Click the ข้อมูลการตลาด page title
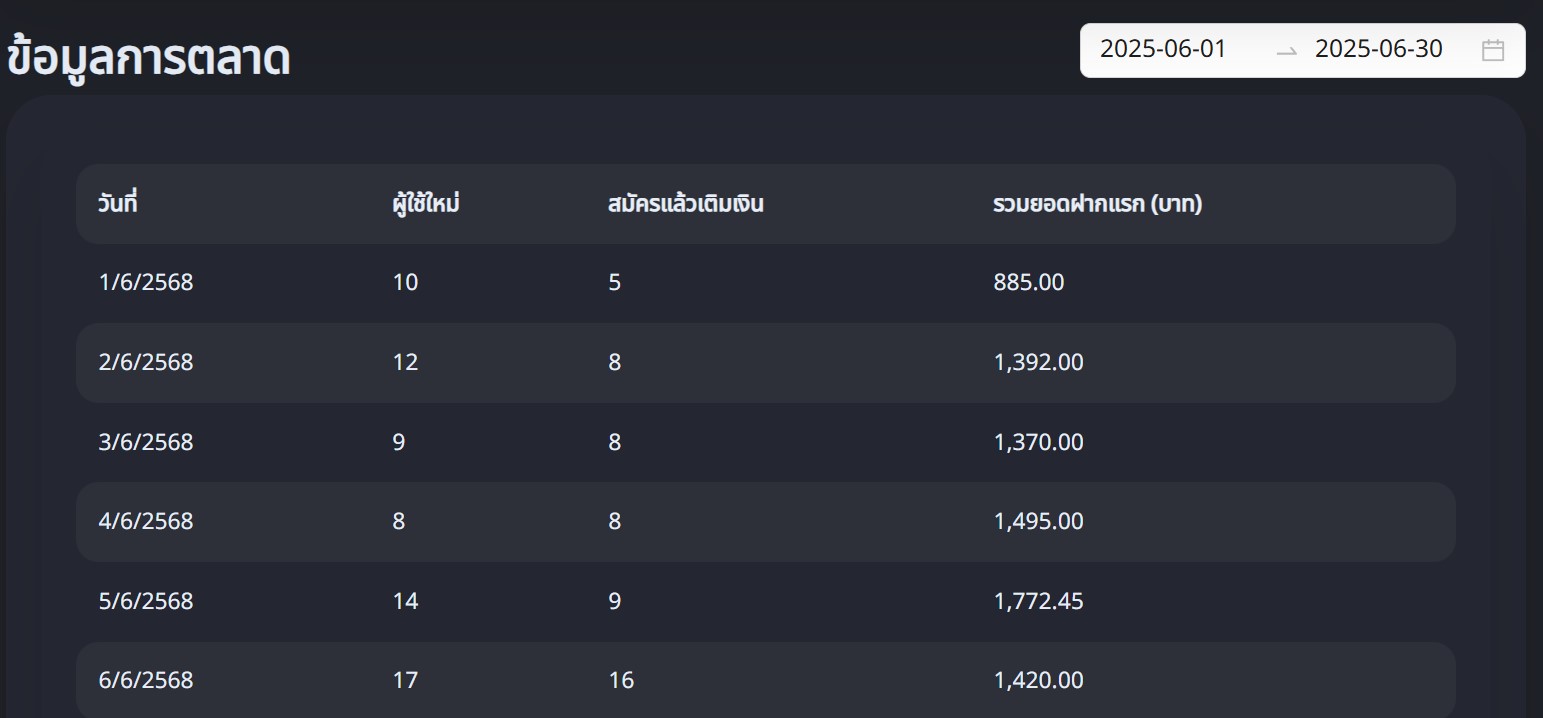 click(148, 59)
